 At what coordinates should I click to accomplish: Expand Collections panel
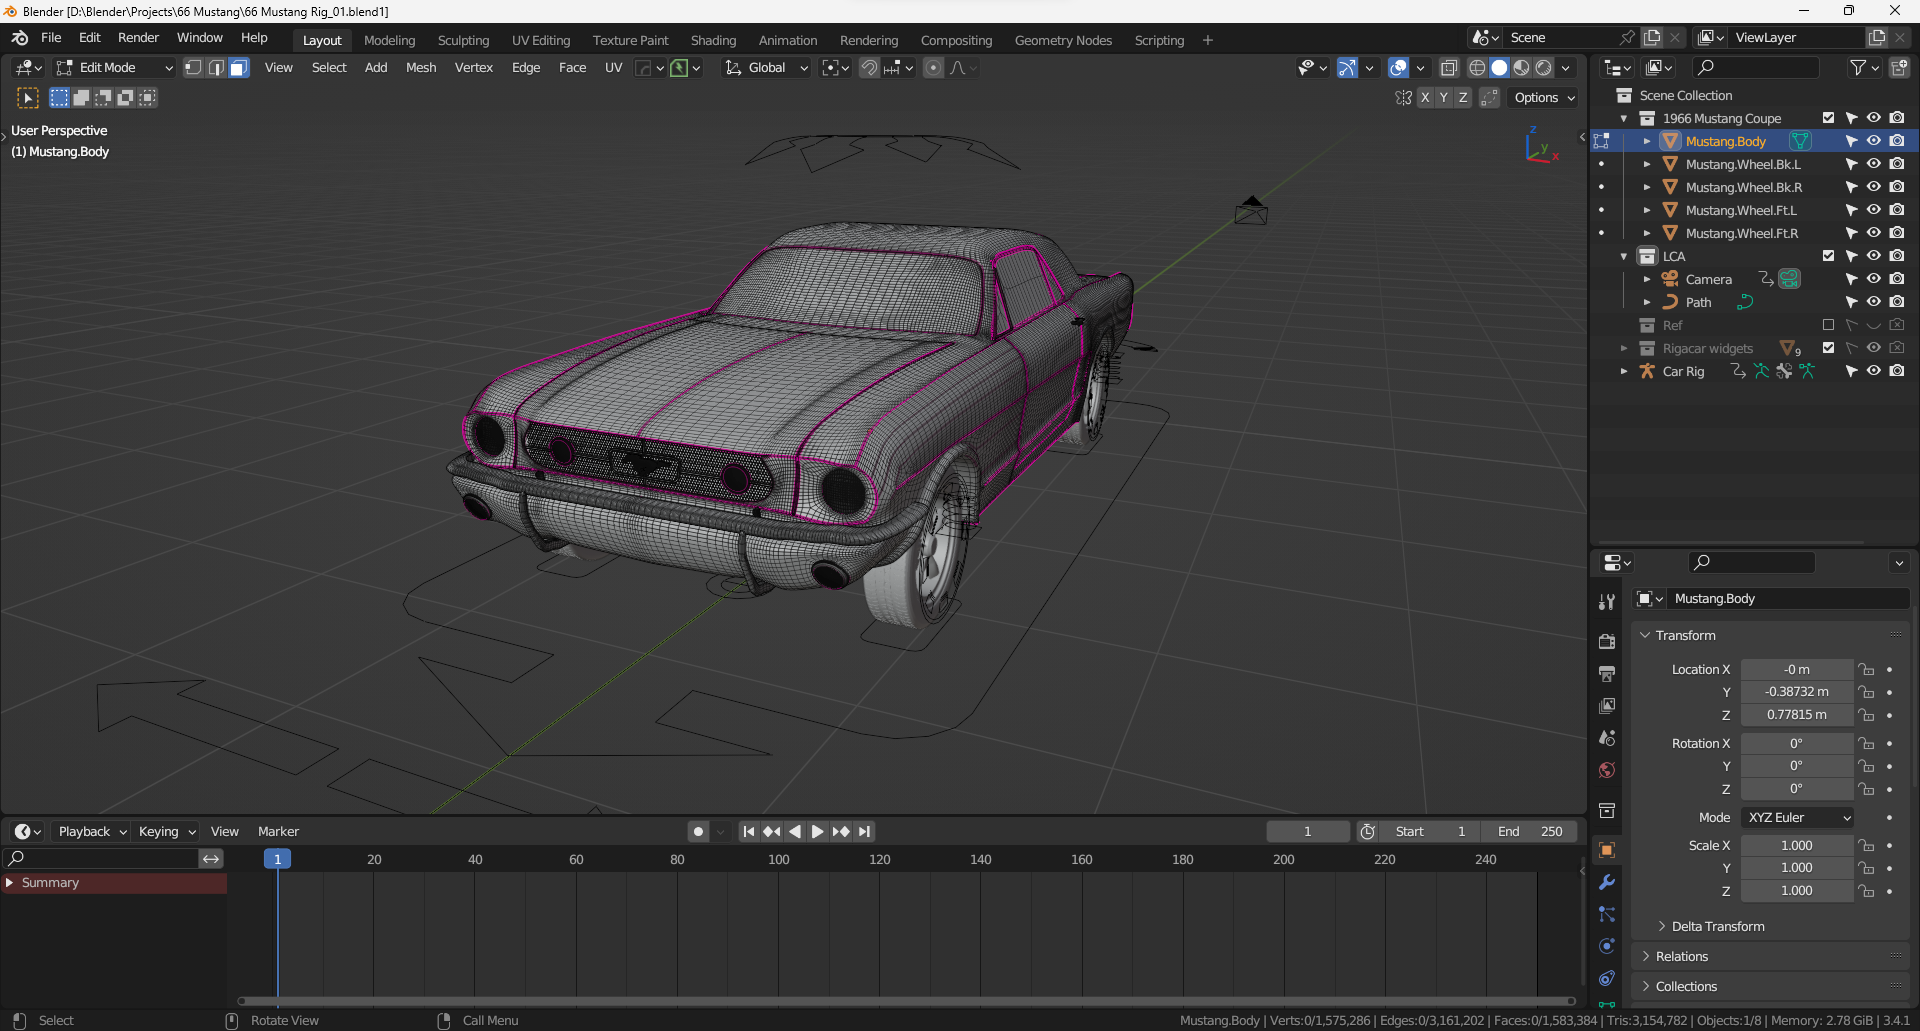point(1685,987)
